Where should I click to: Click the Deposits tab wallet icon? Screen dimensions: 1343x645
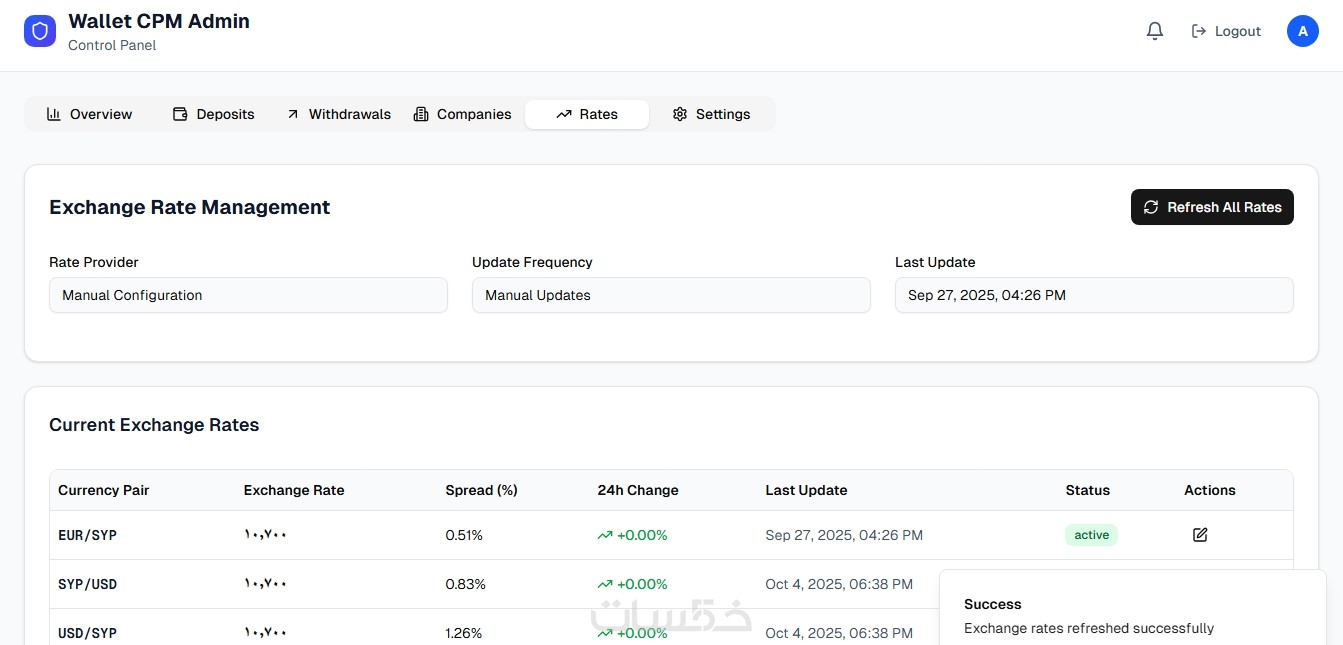coord(180,114)
